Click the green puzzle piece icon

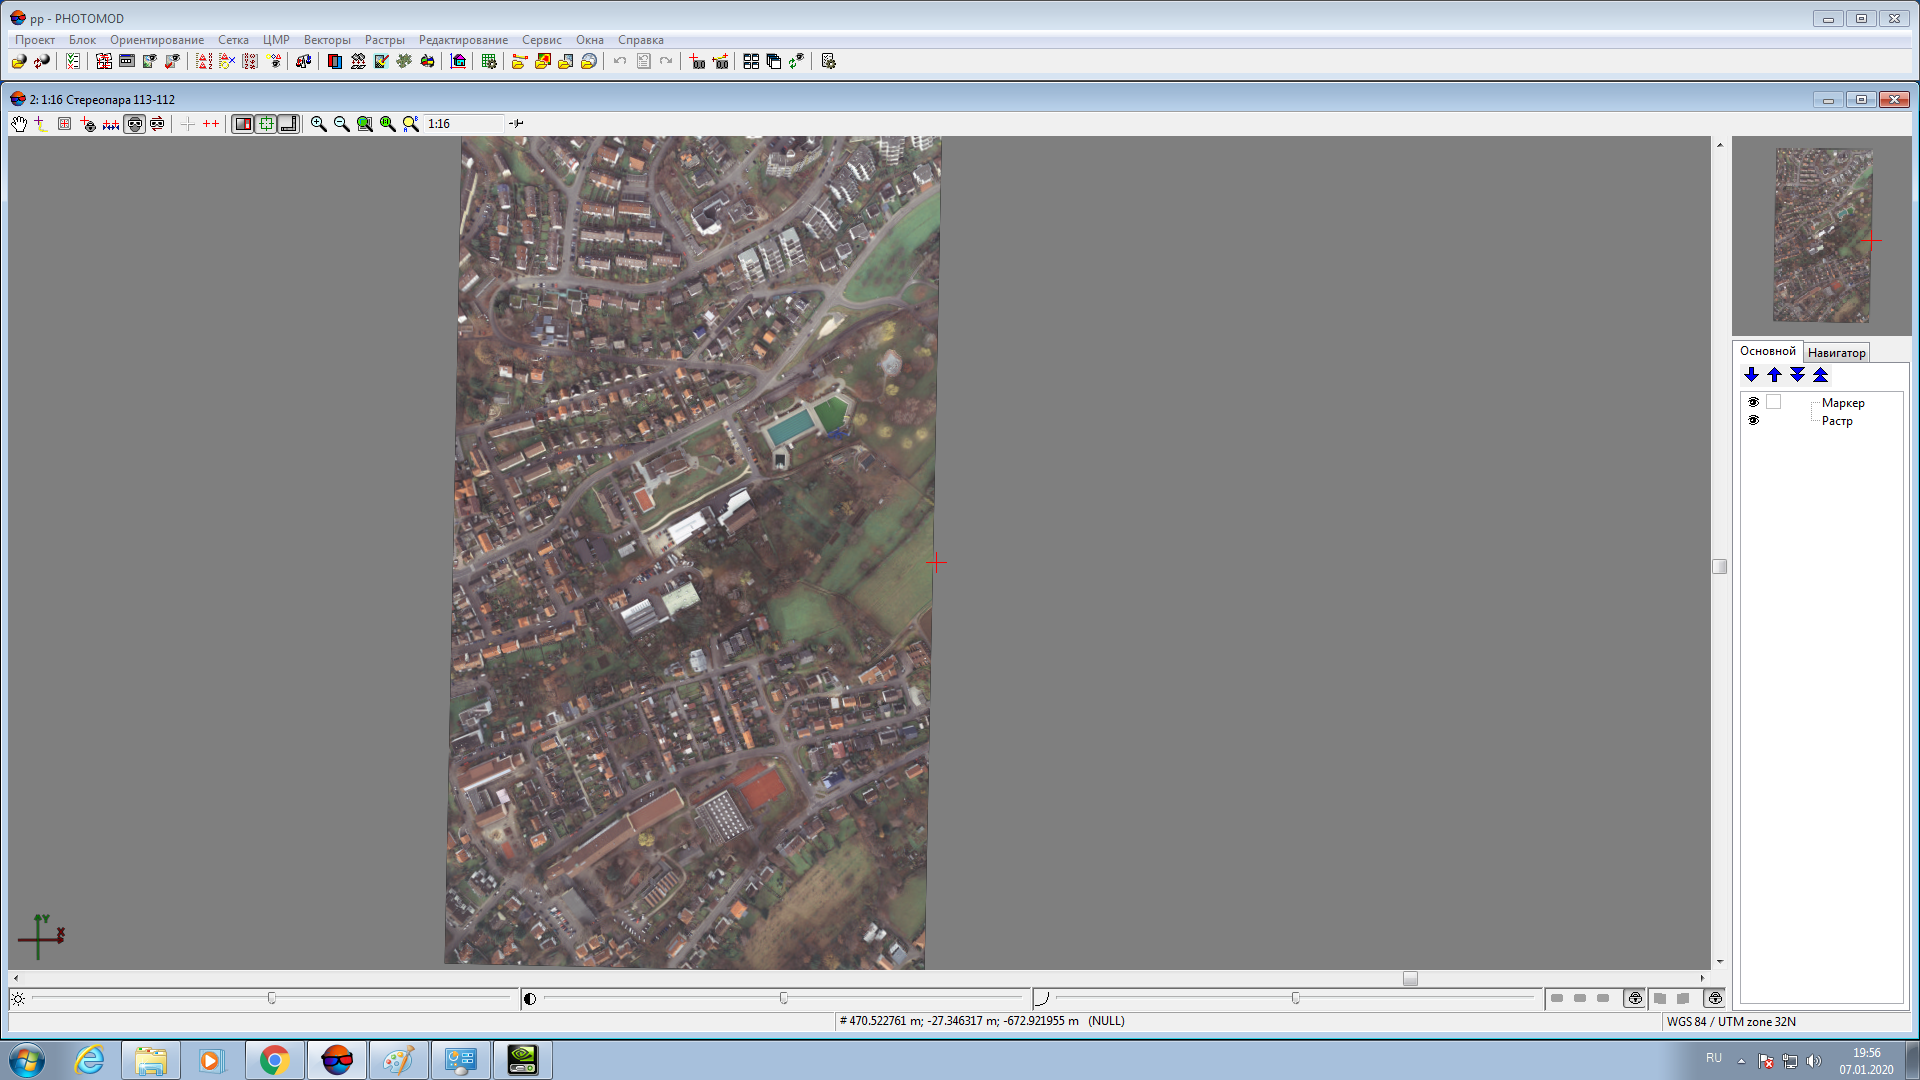click(404, 62)
